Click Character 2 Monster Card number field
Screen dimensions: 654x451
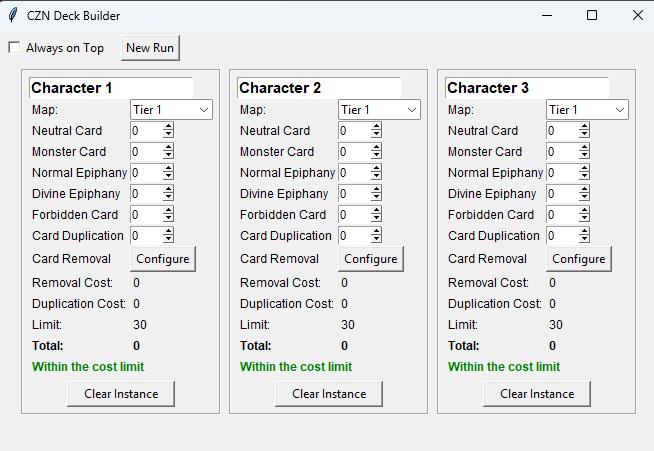(x=355, y=151)
